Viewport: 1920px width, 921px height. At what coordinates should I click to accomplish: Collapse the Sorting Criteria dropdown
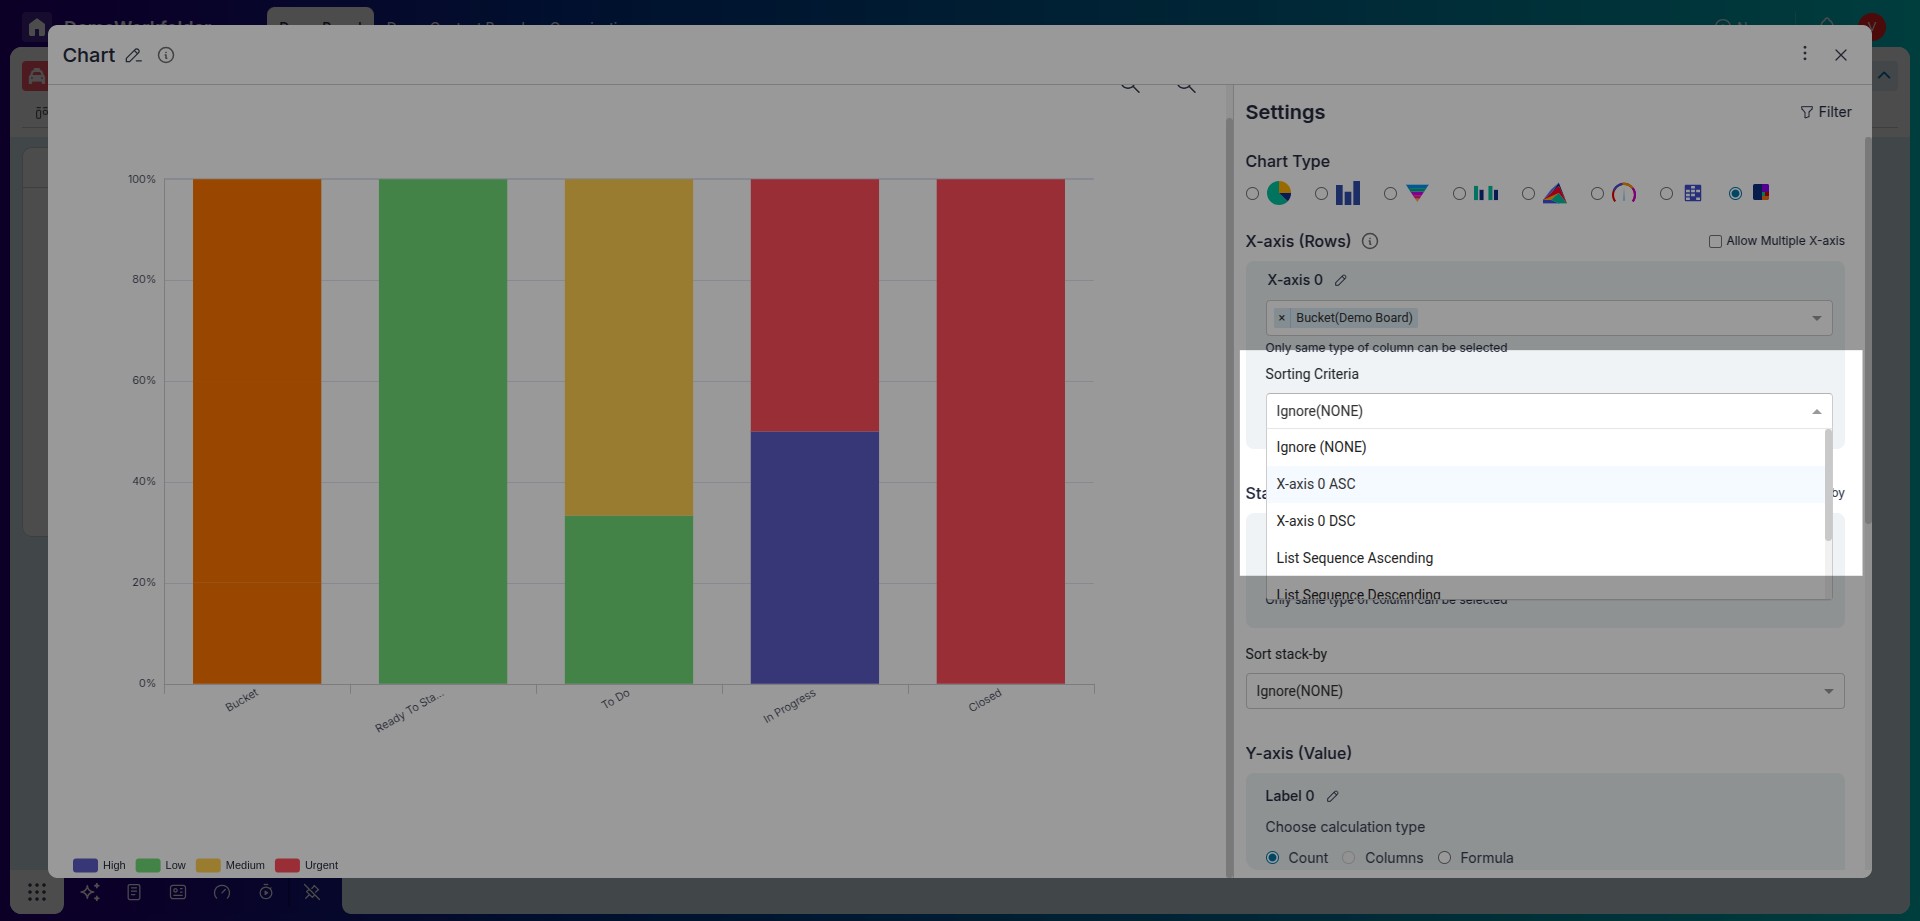click(x=1817, y=411)
